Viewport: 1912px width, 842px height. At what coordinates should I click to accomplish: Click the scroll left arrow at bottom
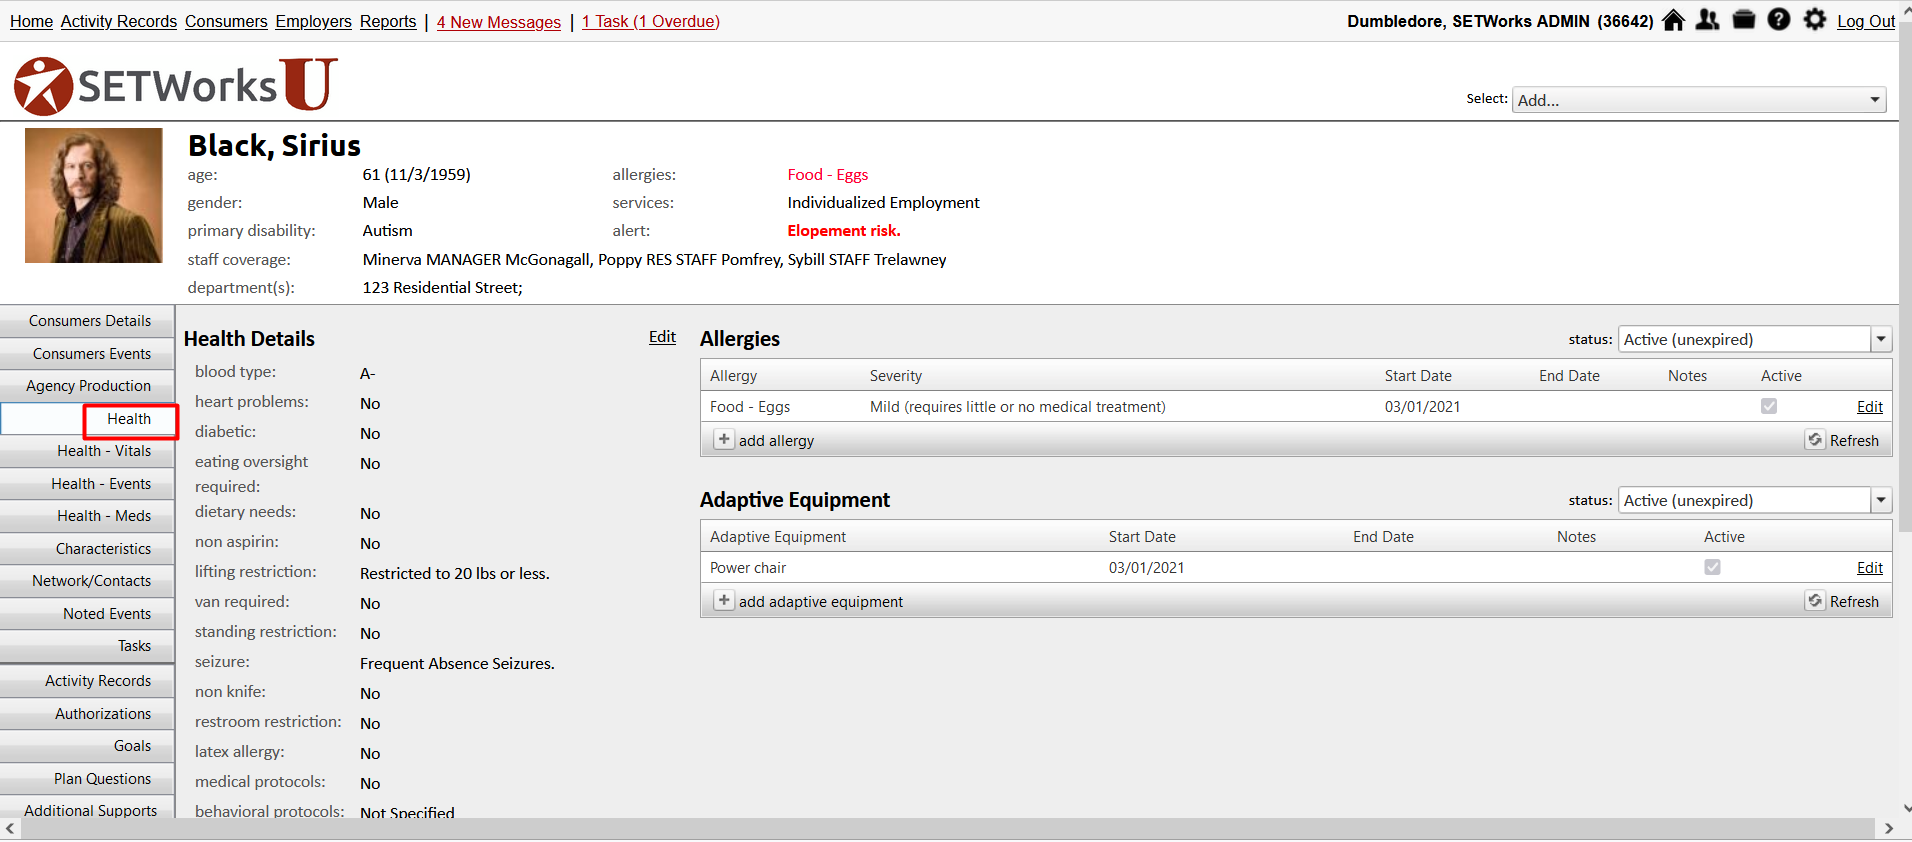tap(10, 828)
